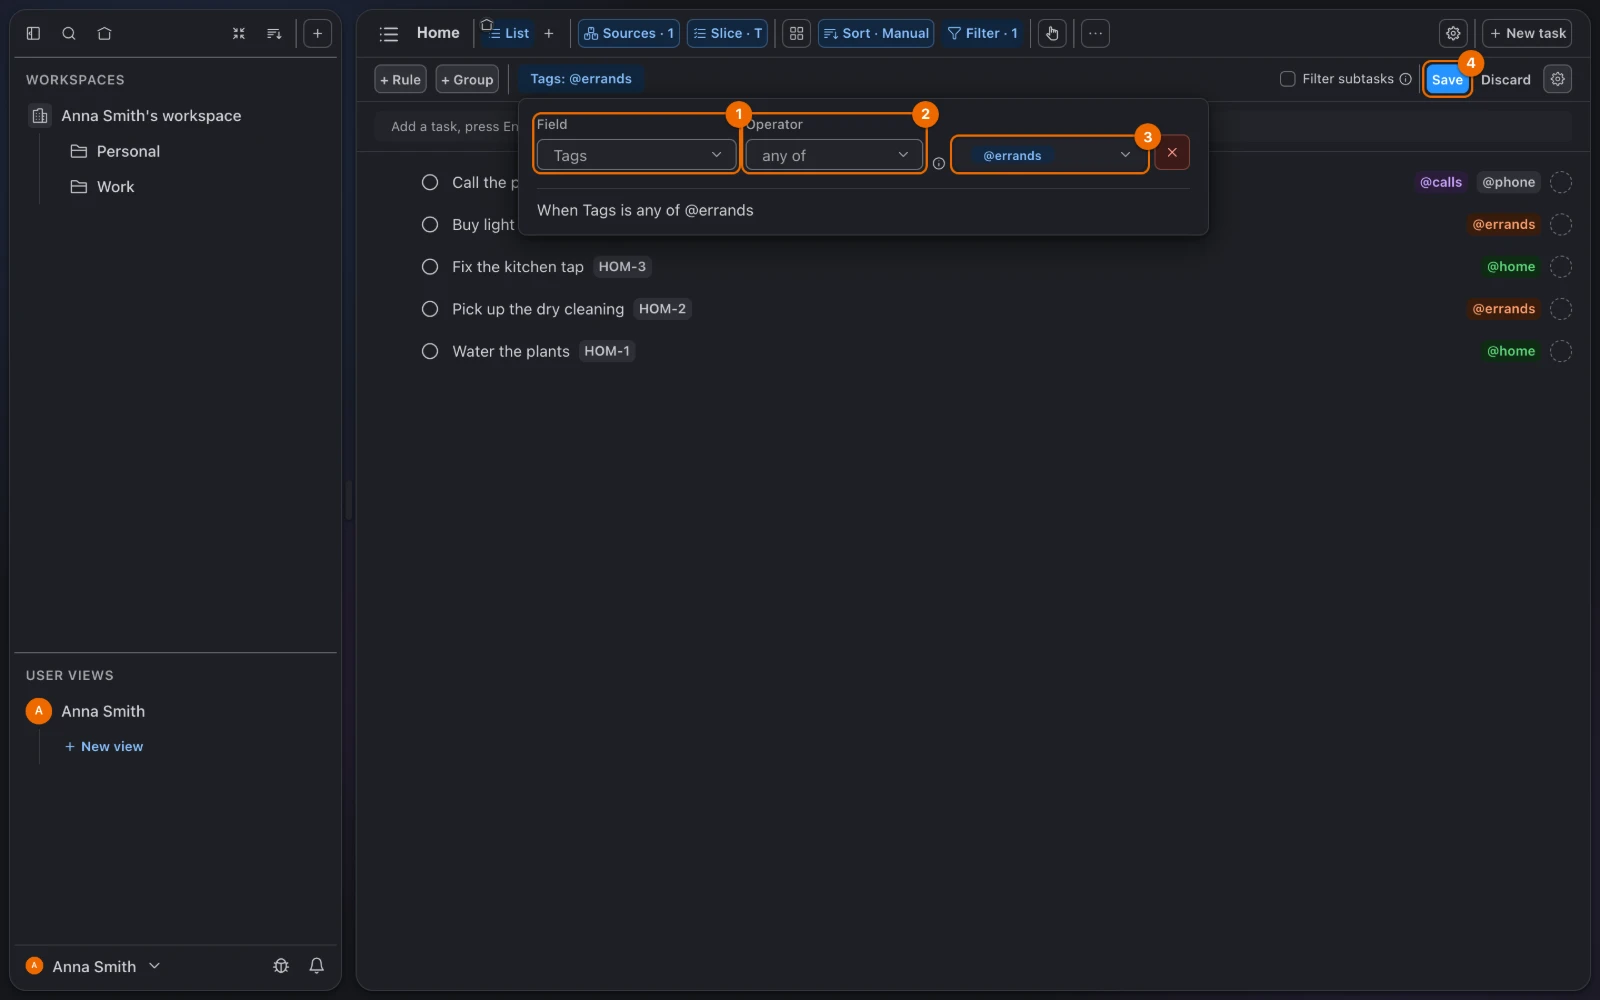Add a new view with the plus after List
The width and height of the screenshot is (1600, 1000).
point(548,33)
